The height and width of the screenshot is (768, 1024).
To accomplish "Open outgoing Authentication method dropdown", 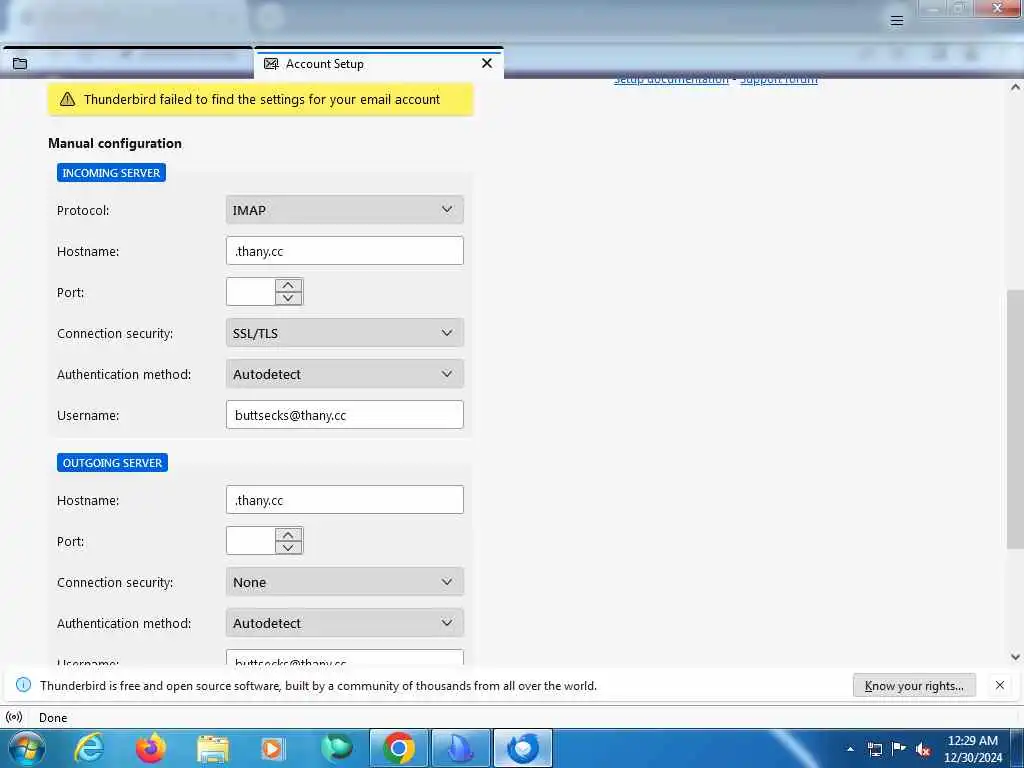I will pos(345,623).
